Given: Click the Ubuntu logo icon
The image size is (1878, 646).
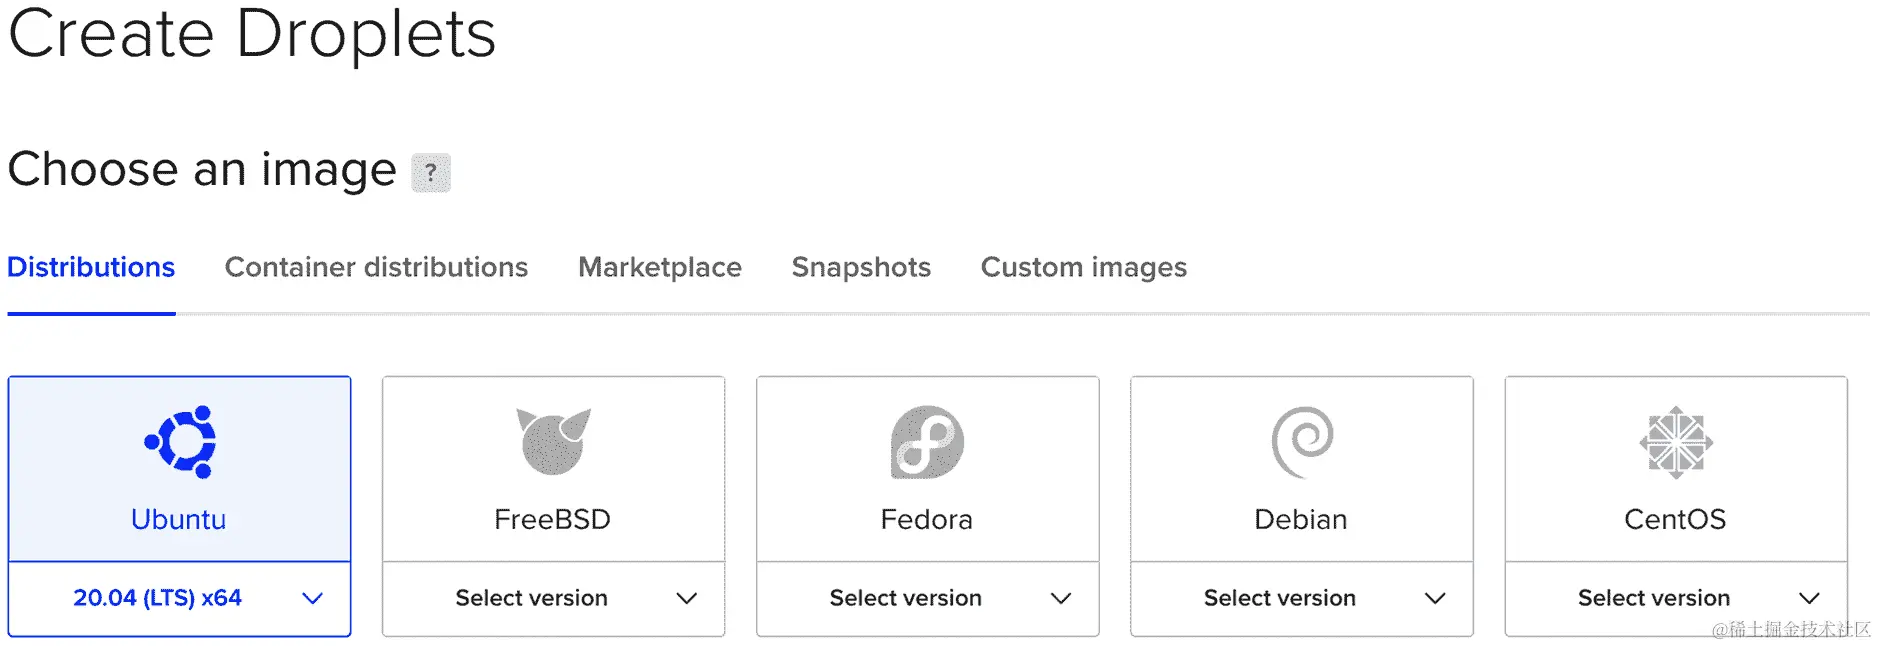Looking at the screenshot, I should pos(180,441).
